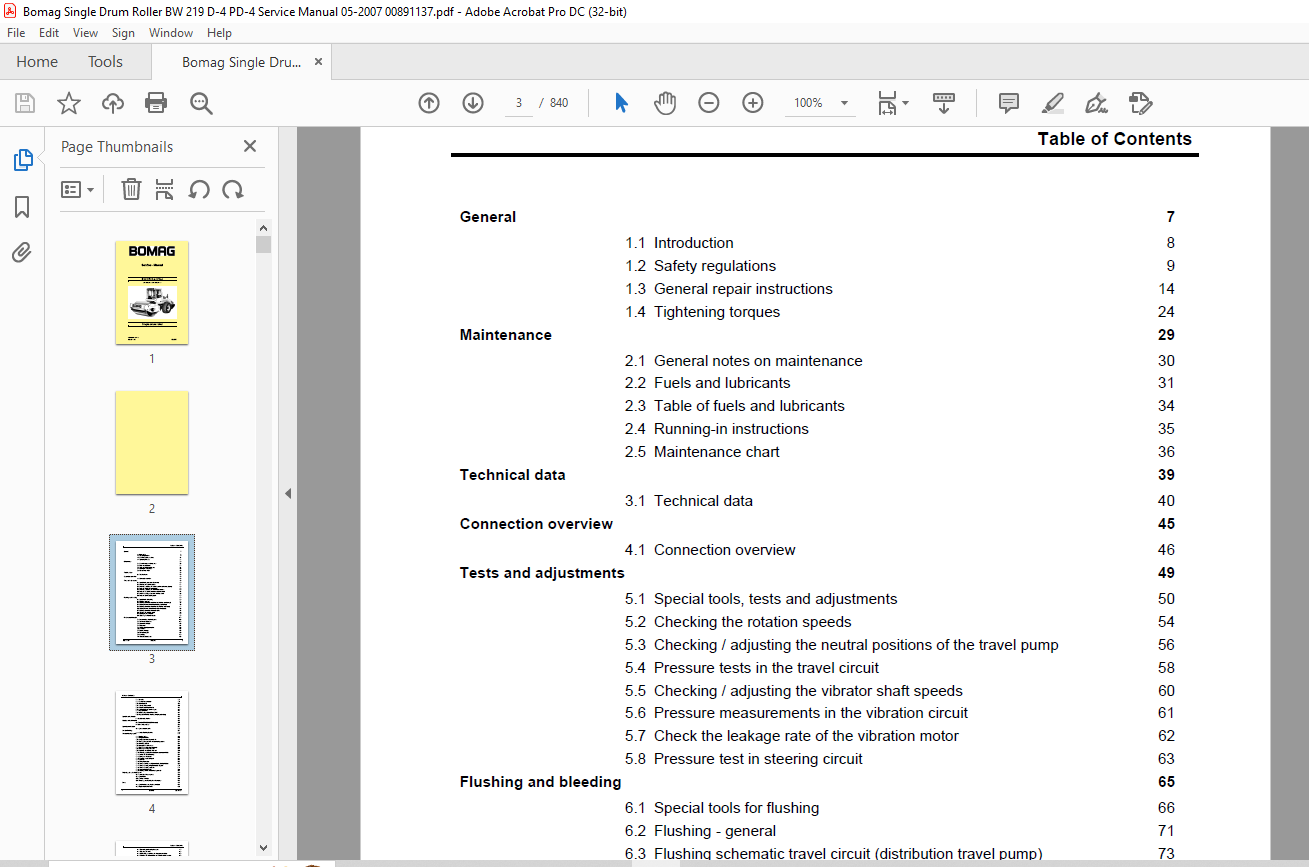Screen dimensions: 1309x867
Task: Click '1.2 Safety regulations' entry
Action: click(701, 266)
